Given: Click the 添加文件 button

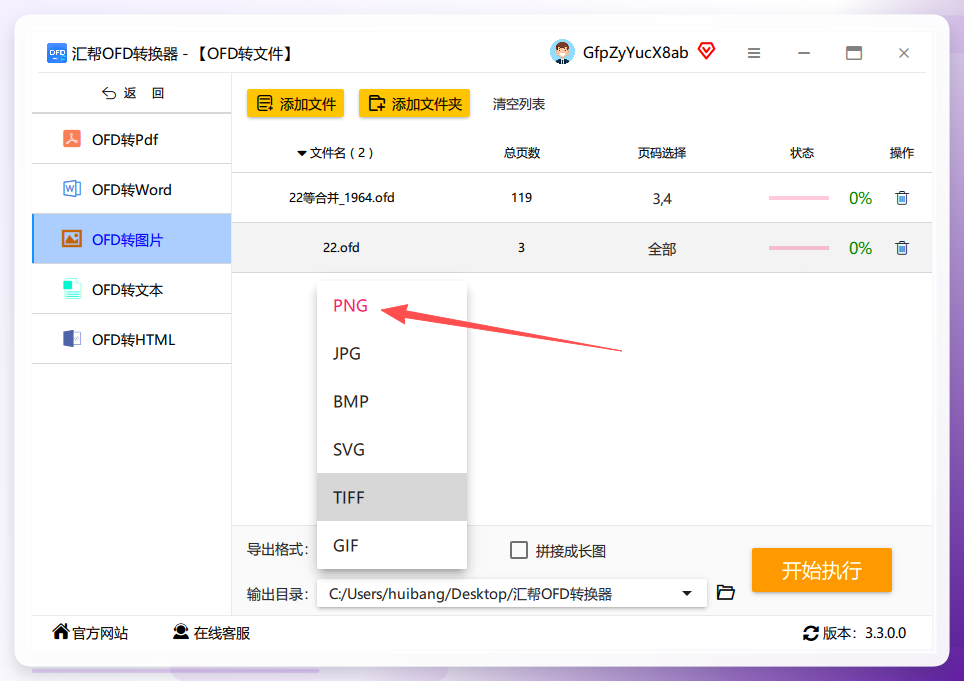Looking at the screenshot, I should point(295,104).
